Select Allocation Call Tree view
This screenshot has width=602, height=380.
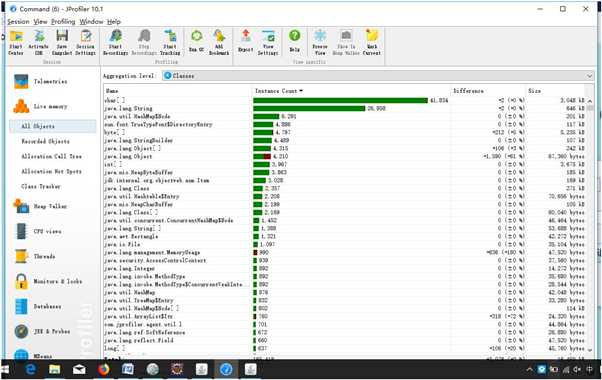(x=51, y=156)
